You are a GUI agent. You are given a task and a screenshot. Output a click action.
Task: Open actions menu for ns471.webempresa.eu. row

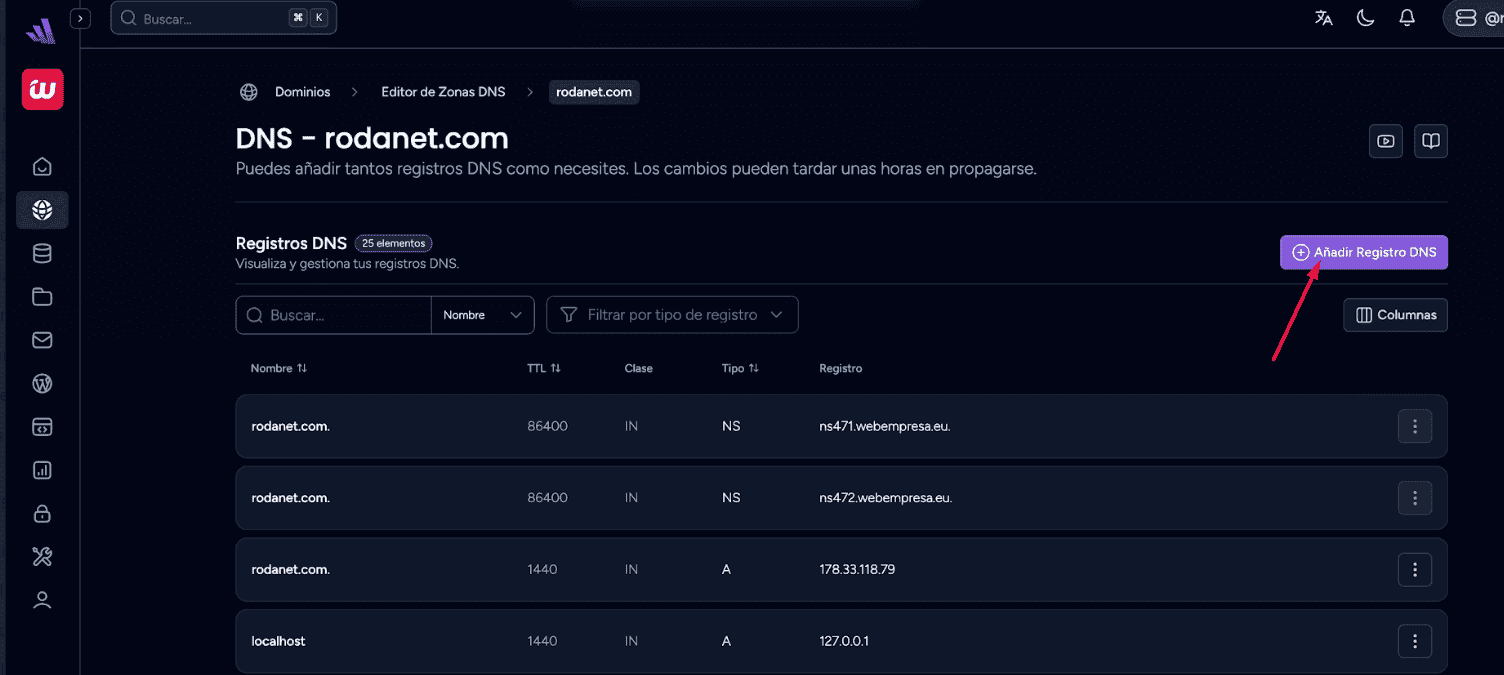1414,426
